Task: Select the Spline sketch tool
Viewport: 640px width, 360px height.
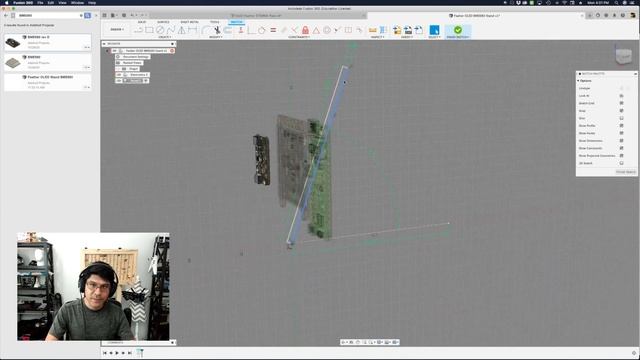Action: tap(171, 30)
